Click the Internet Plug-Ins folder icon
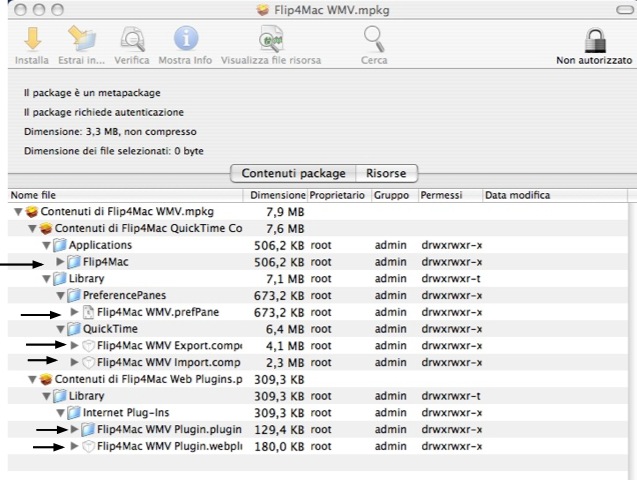Image resolution: width=637 pixels, height=480 pixels. coord(74,413)
